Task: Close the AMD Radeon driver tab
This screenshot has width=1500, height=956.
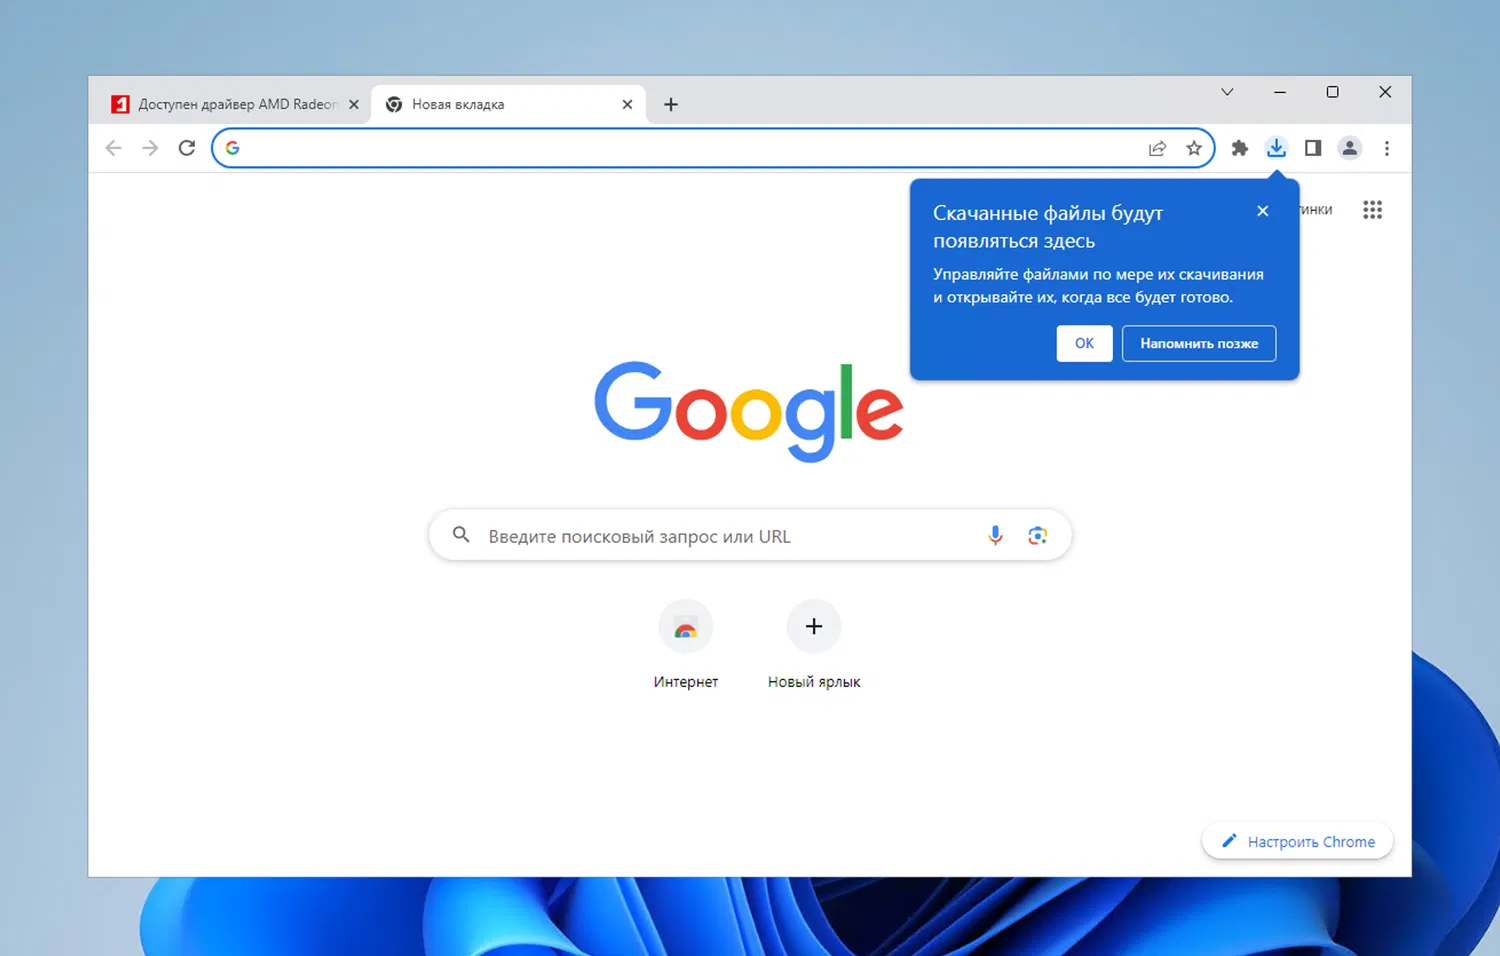Action: tap(354, 104)
